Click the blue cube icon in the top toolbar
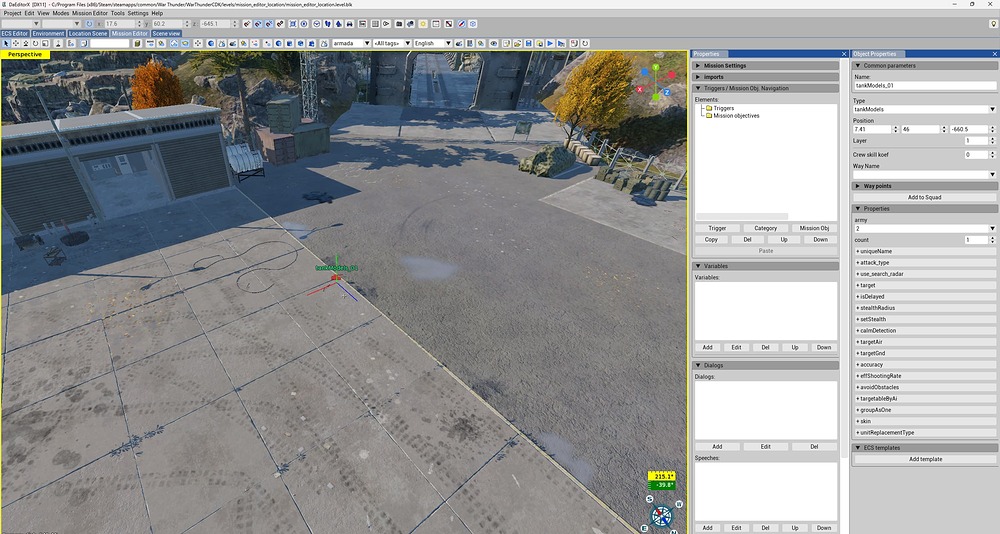 pos(473,24)
